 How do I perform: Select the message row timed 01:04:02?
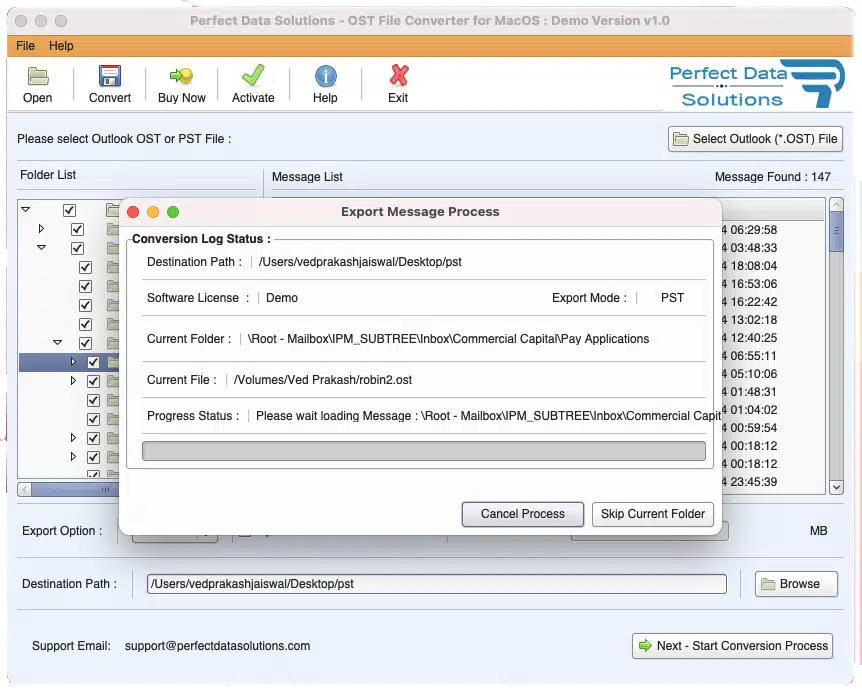(773, 410)
